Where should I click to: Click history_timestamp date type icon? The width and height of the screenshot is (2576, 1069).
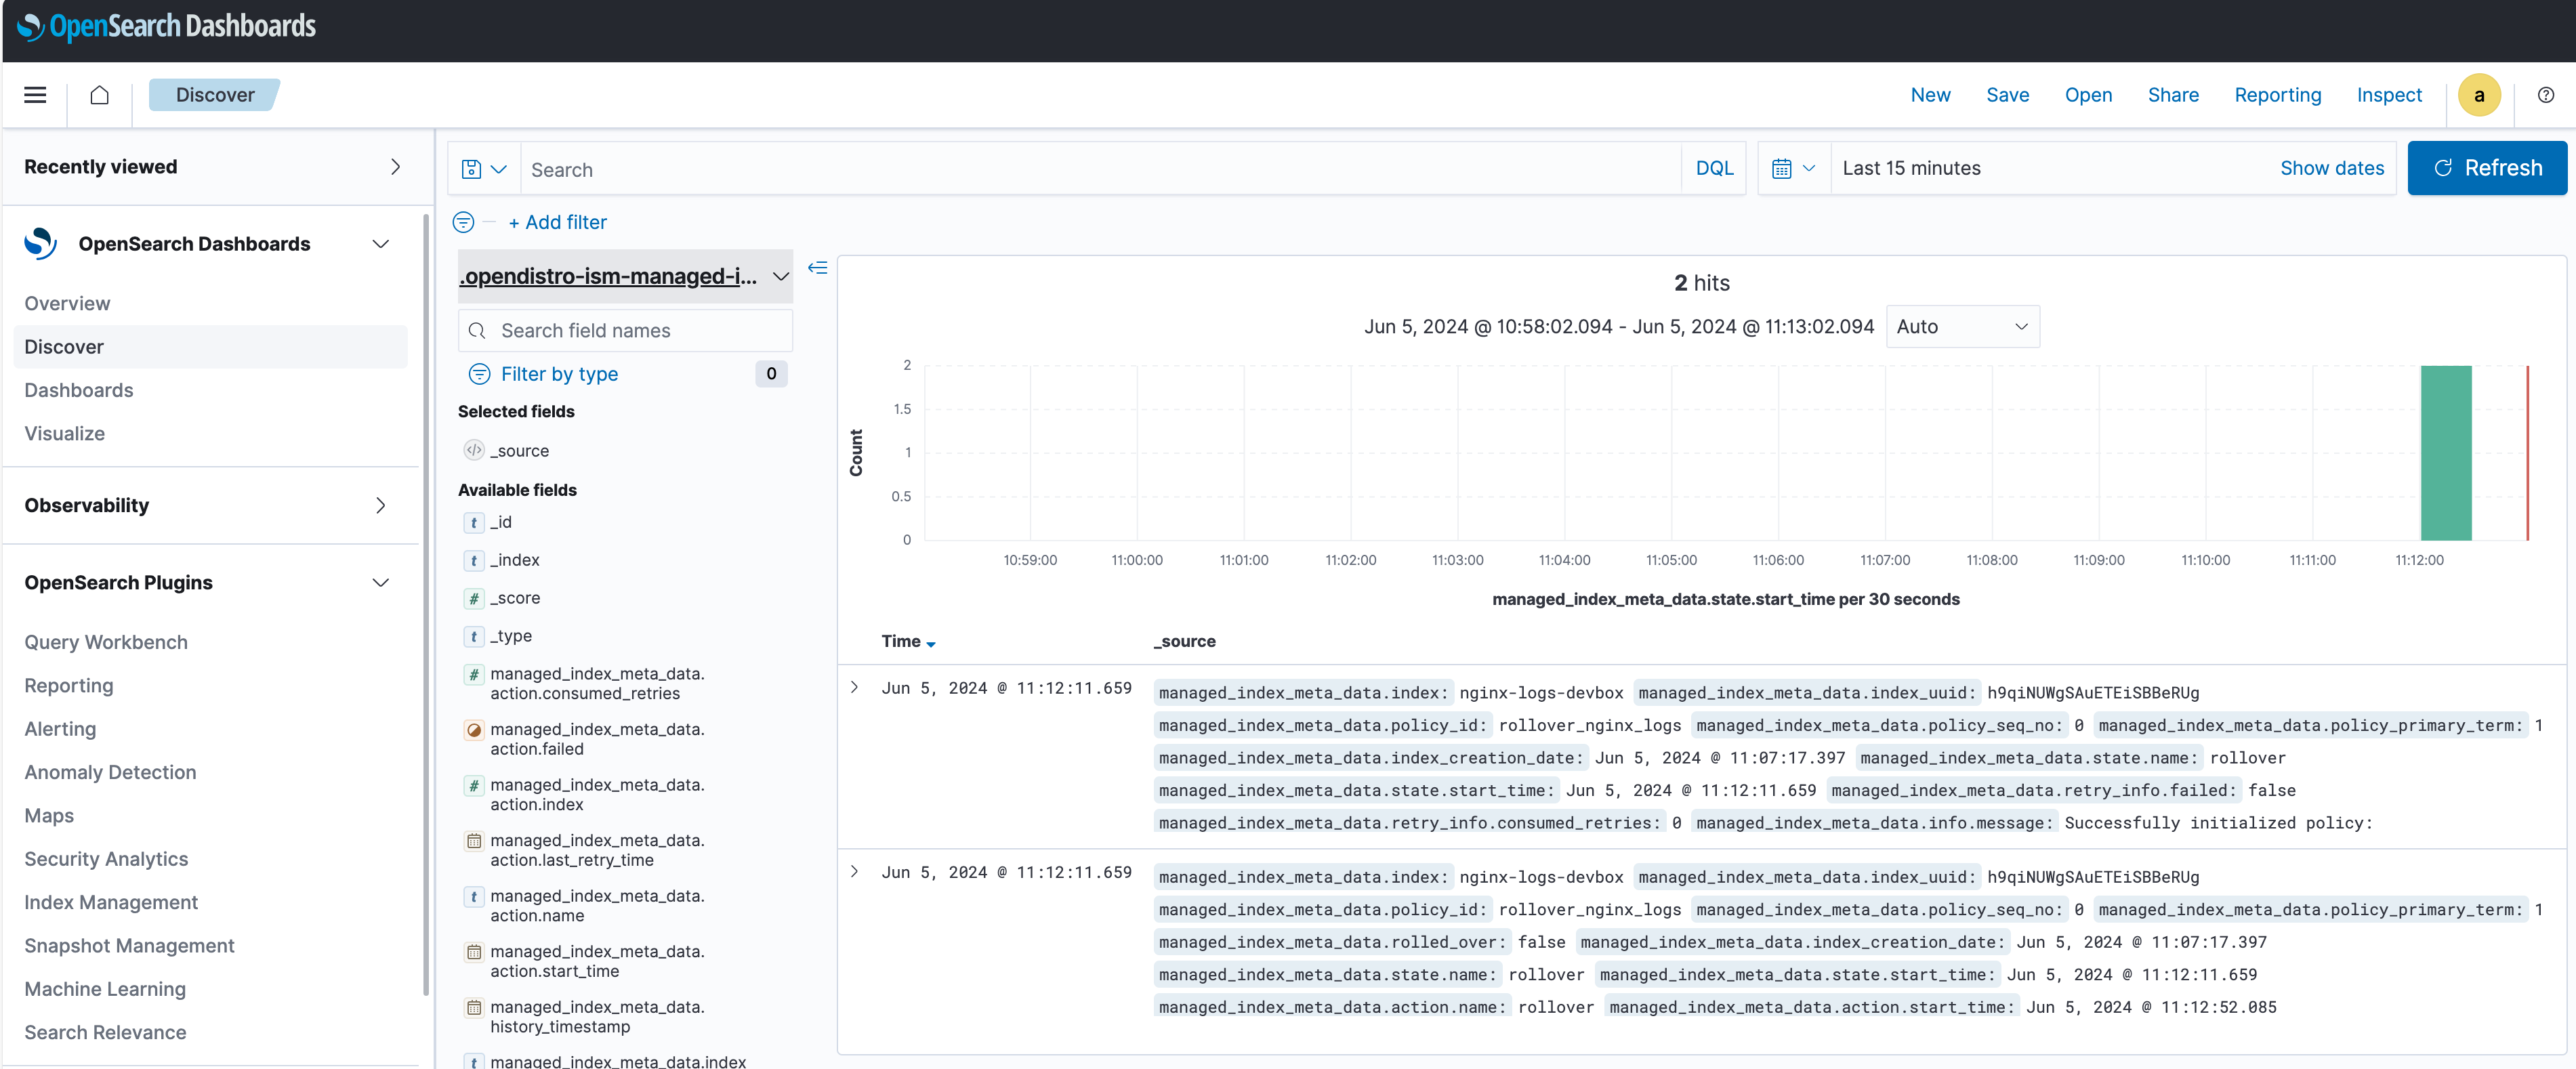pyautogui.click(x=474, y=1008)
